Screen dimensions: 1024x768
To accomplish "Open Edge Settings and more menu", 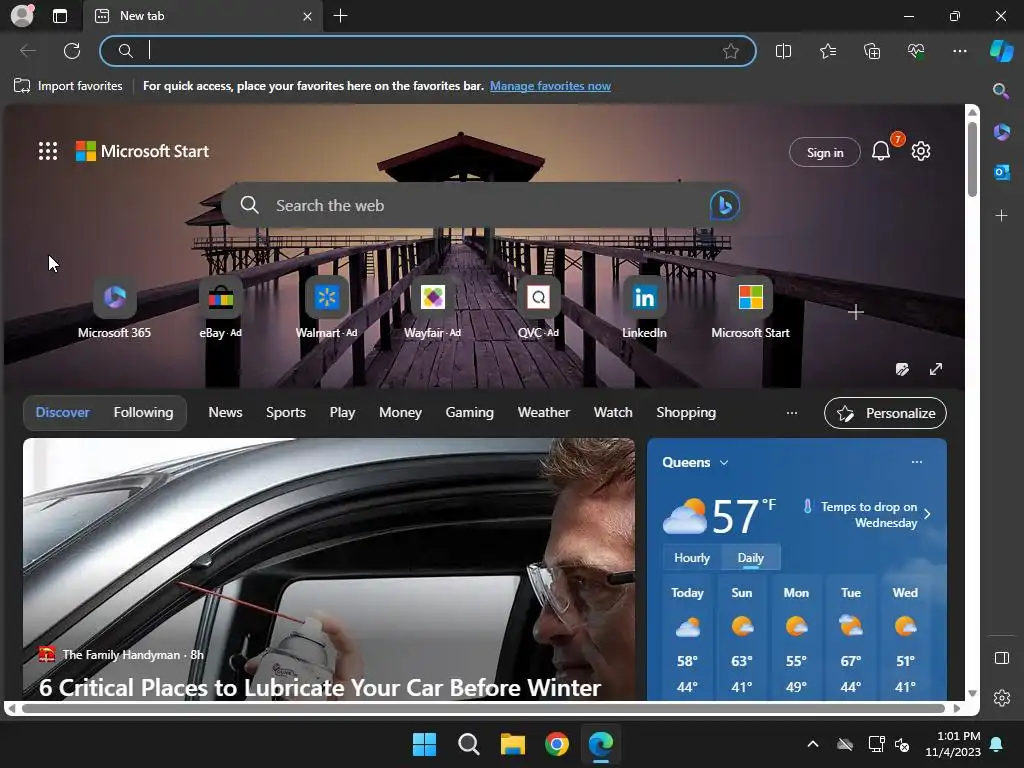I will (x=959, y=51).
